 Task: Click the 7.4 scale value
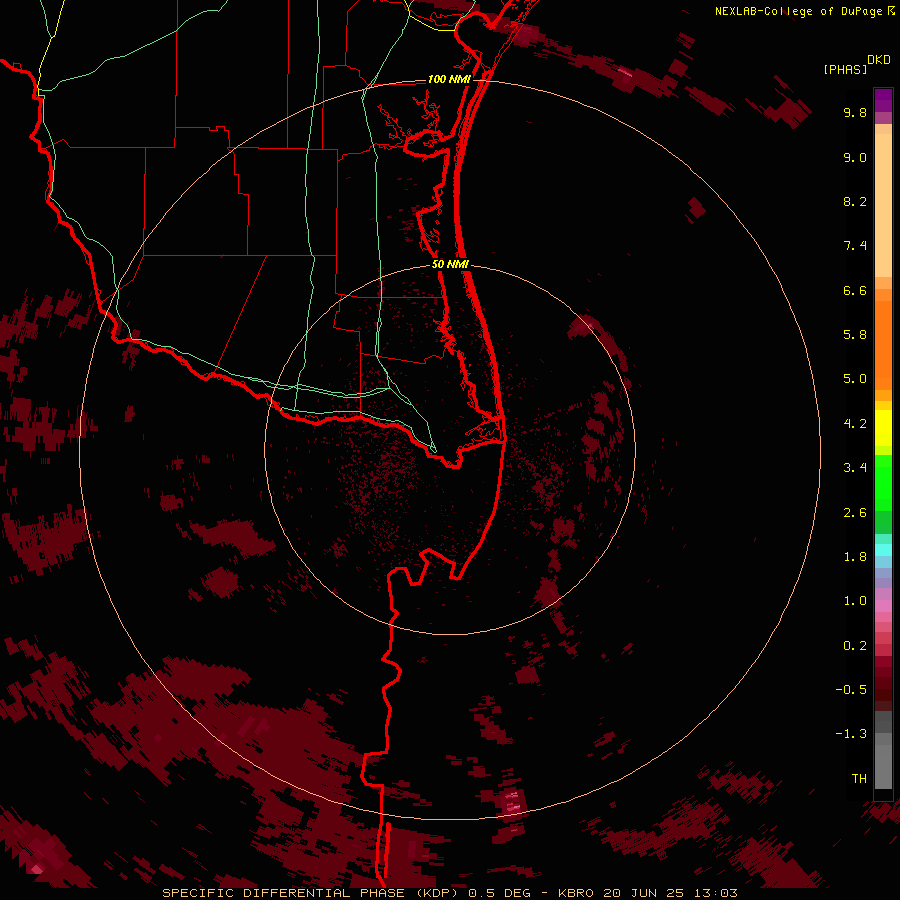tap(855, 246)
